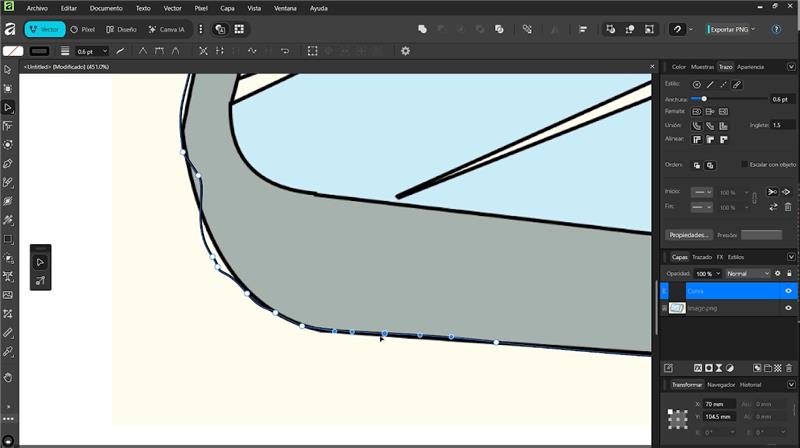Hide the image.png layer with eye icon
Image resolution: width=800 pixels, height=448 pixels.
point(788,308)
